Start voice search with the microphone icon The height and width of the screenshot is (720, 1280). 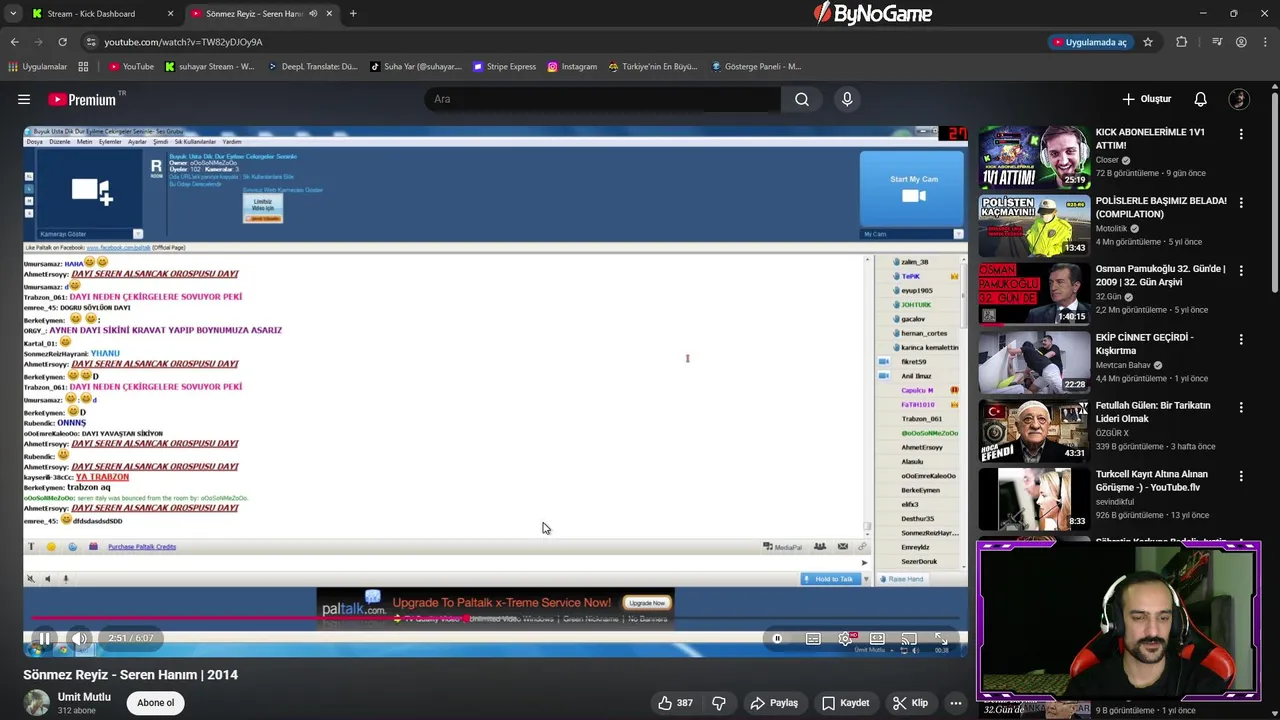point(847,99)
